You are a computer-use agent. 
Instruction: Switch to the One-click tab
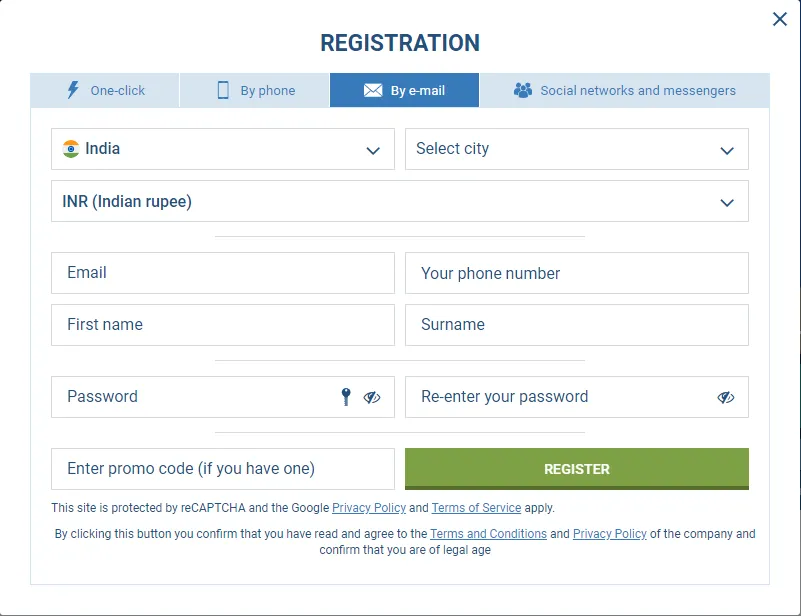tap(105, 90)
